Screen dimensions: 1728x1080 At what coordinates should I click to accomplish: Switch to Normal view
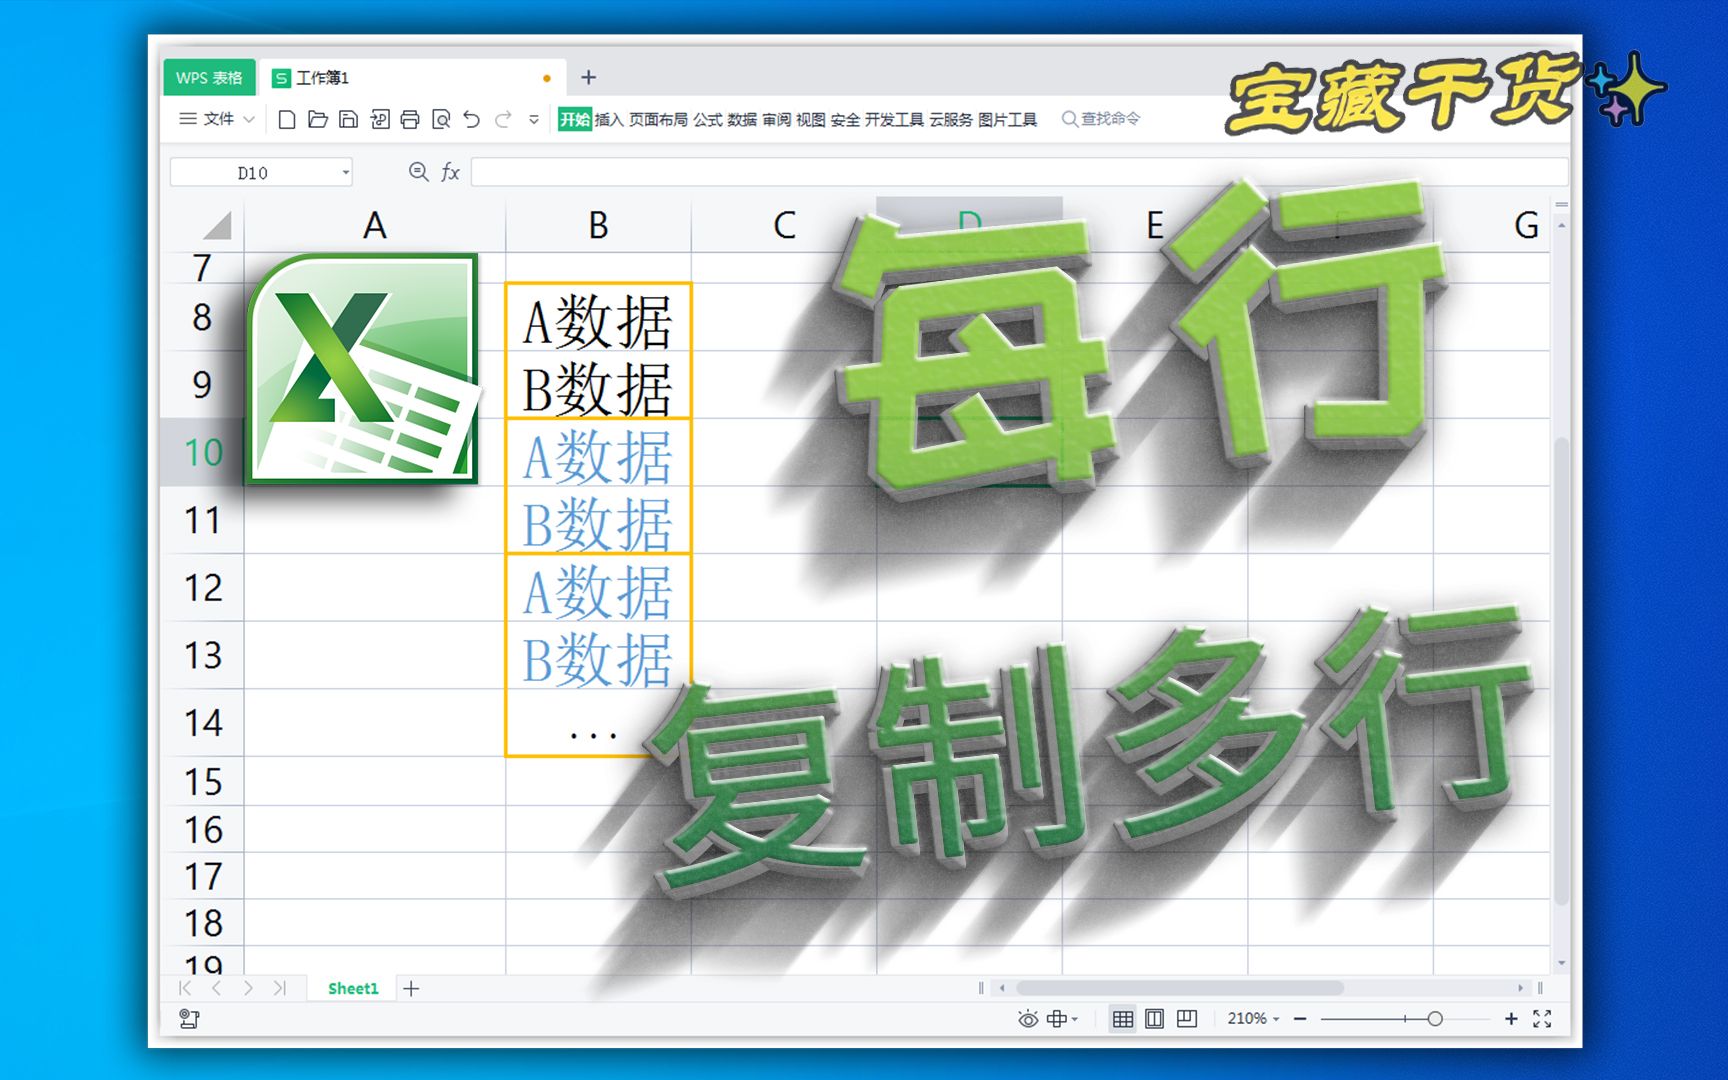point(1123,1019)
